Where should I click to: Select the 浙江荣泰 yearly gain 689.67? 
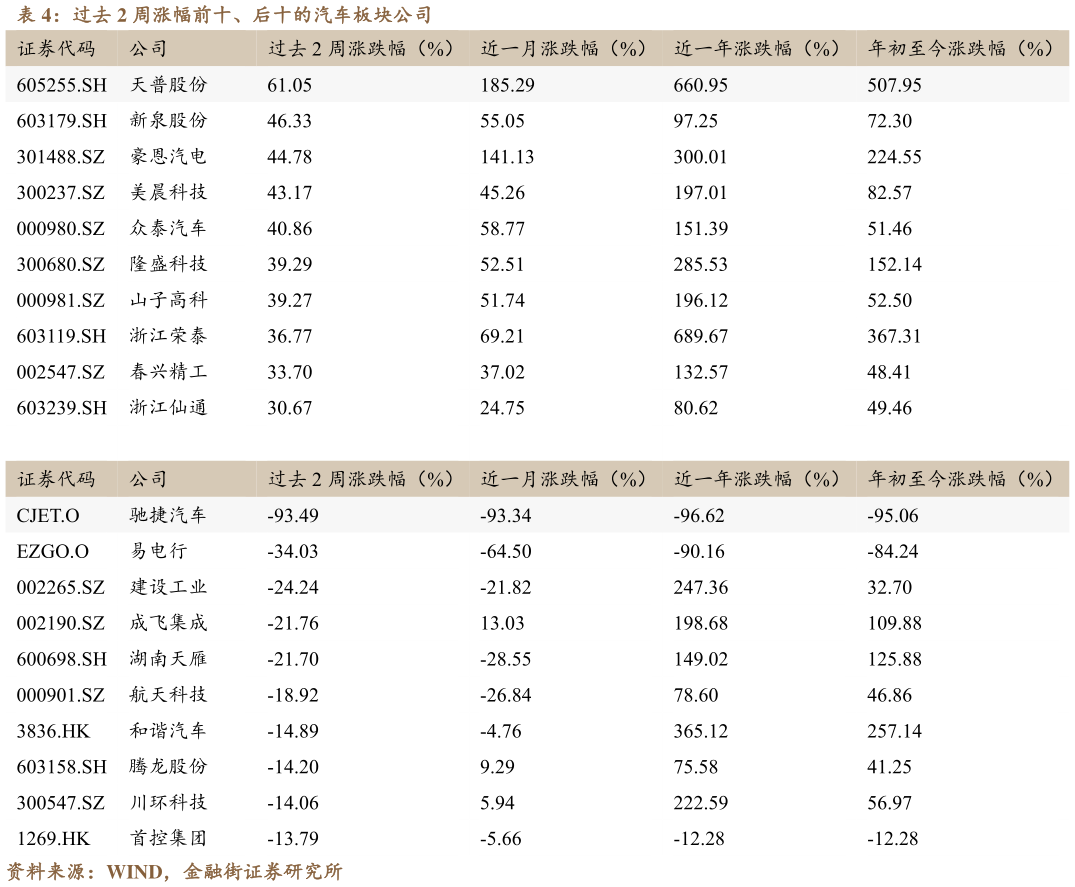click(x=701, y=336)
